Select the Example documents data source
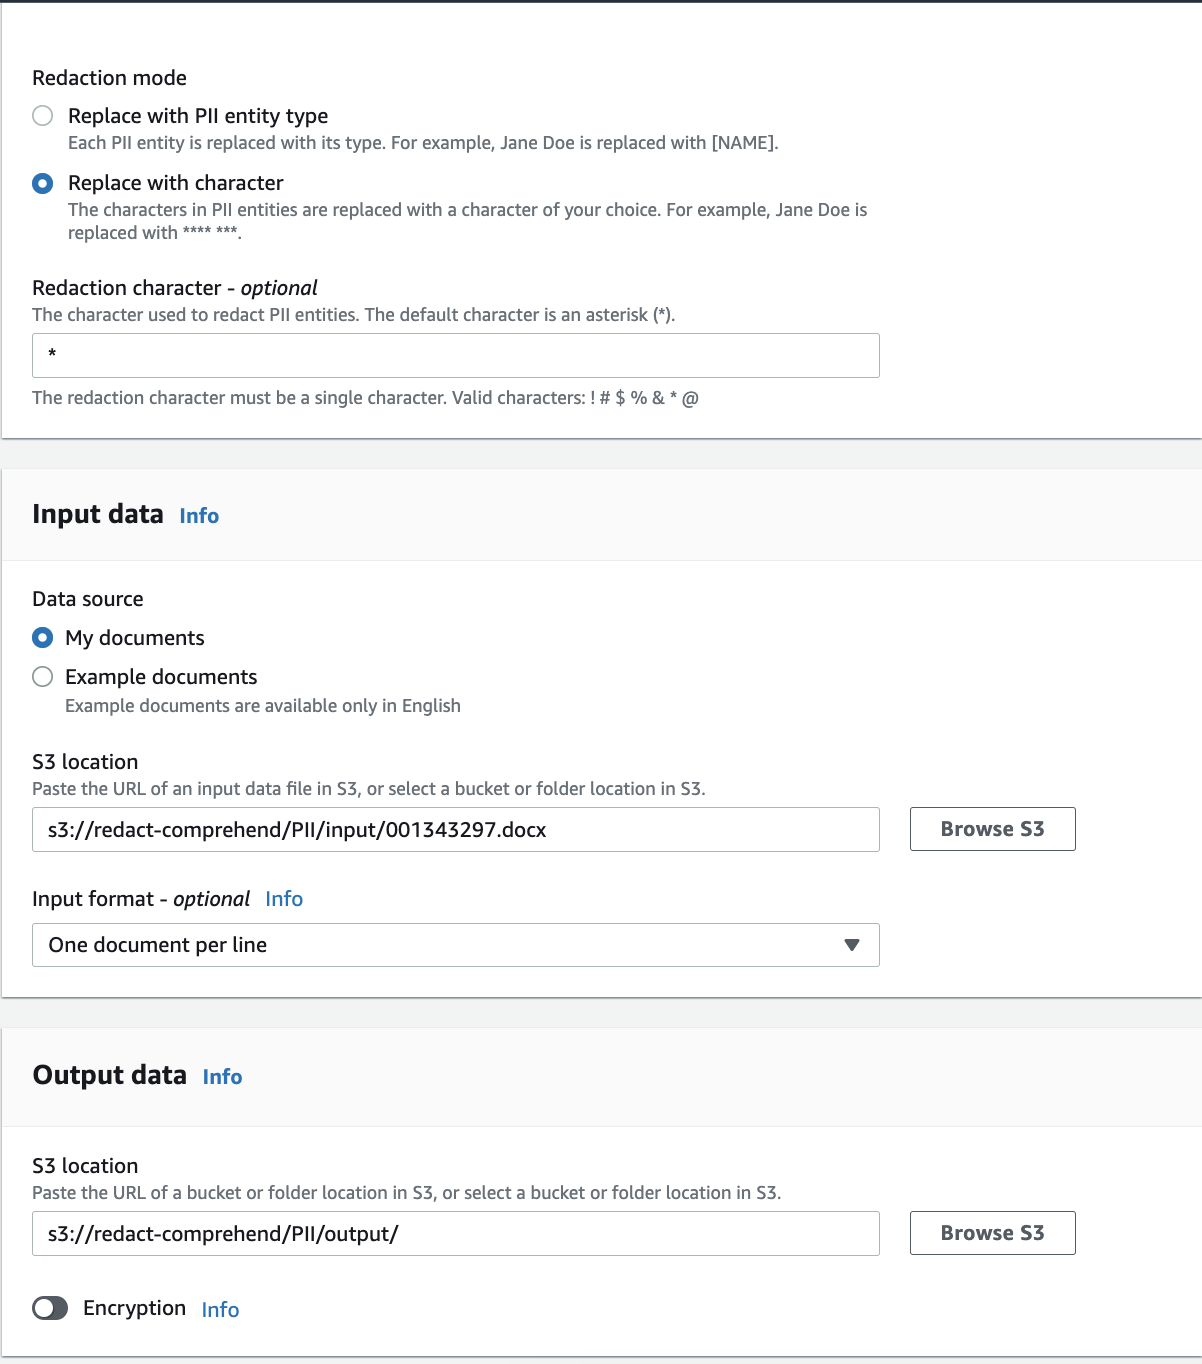 (43, 677)
